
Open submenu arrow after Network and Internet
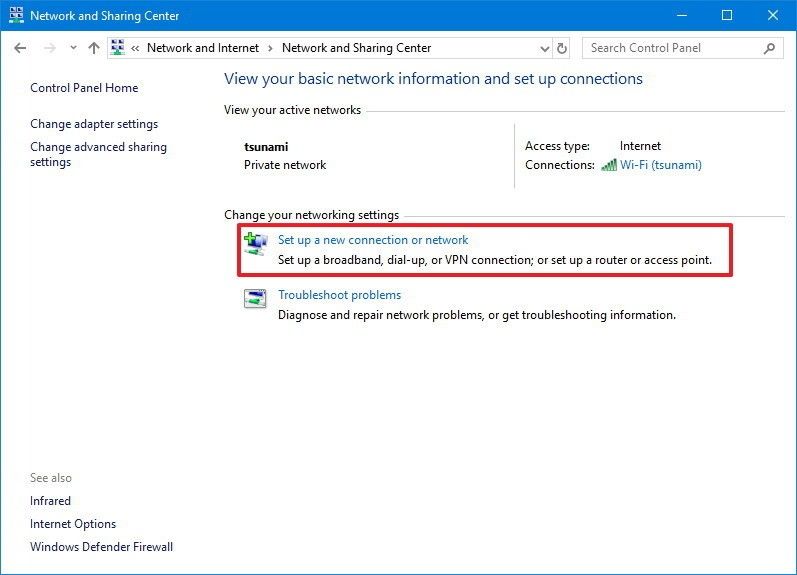pos(270,48)
